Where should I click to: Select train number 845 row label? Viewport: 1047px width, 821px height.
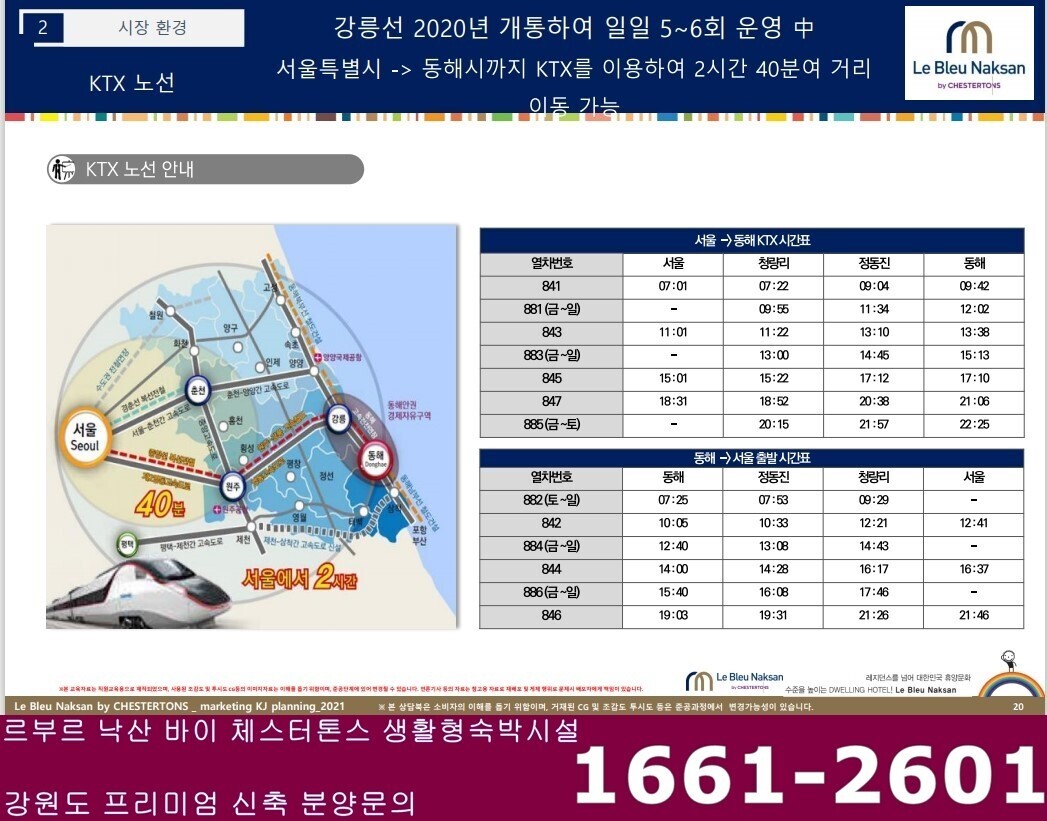coord(552,378)
